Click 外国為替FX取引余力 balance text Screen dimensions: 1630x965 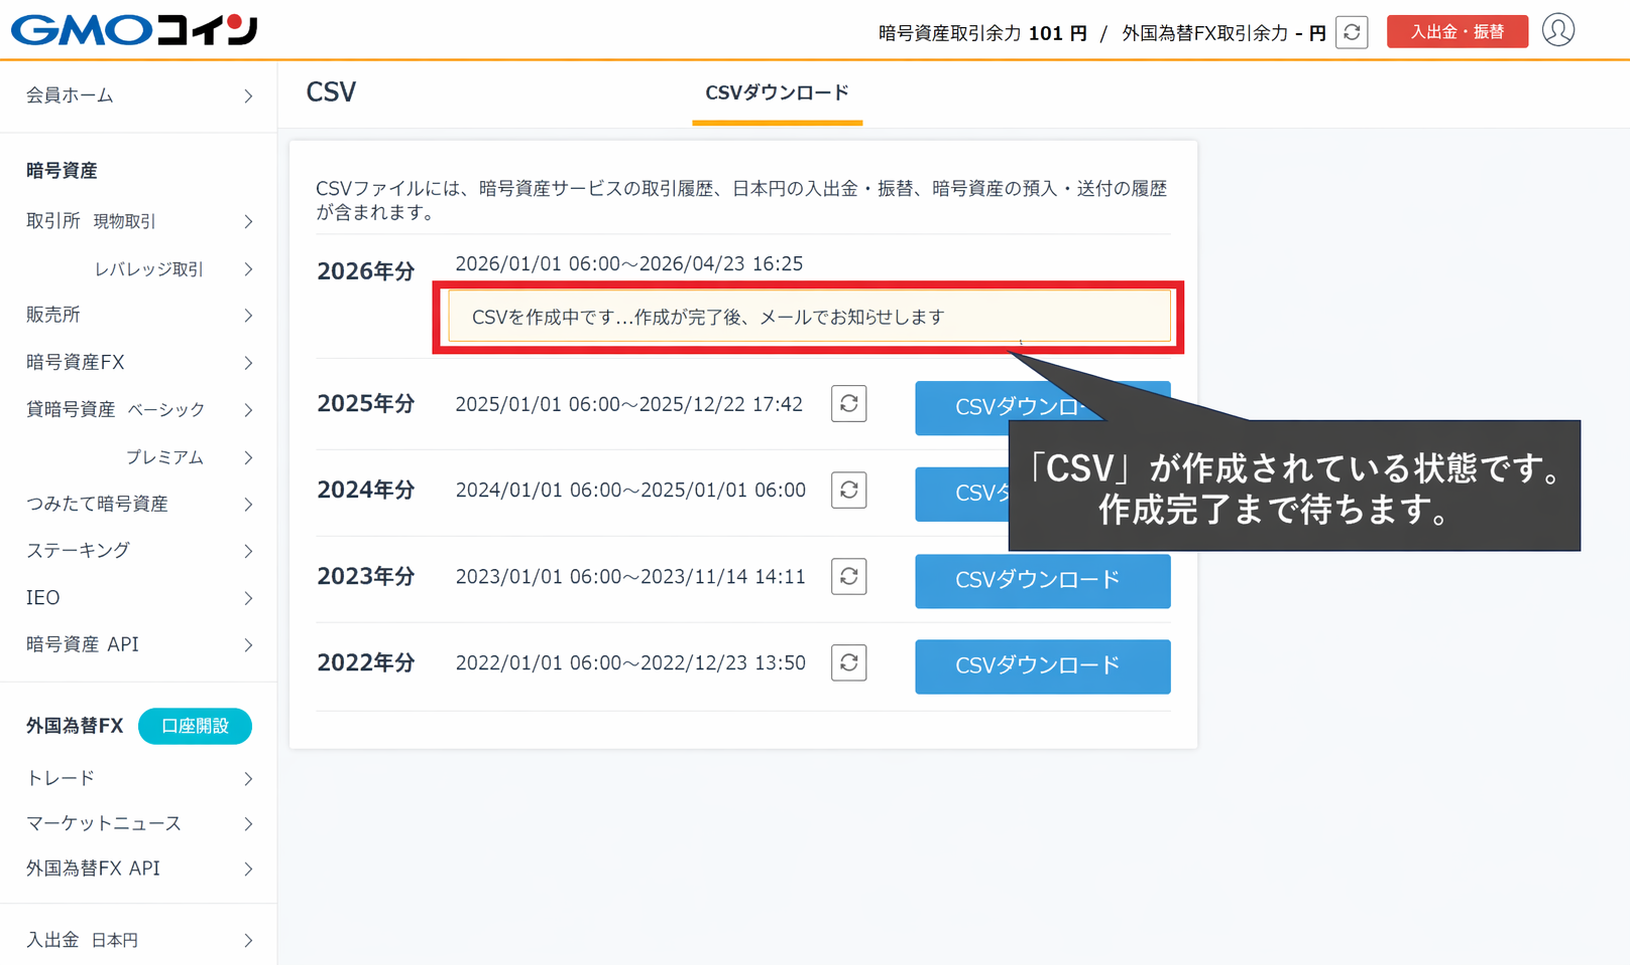[1224, 33]
